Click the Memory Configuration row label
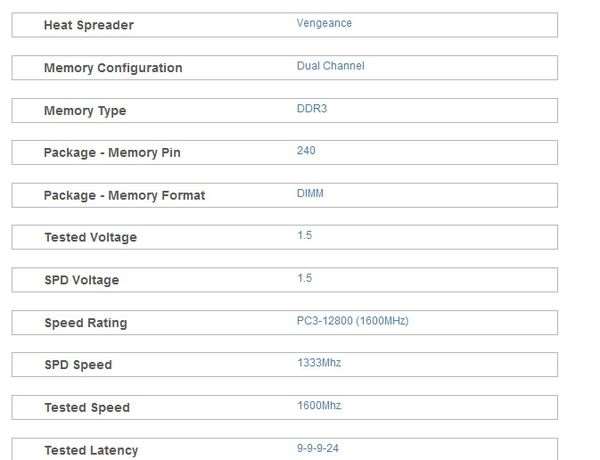The height and width of the screenshot is (460, 600). click(113, 68)
